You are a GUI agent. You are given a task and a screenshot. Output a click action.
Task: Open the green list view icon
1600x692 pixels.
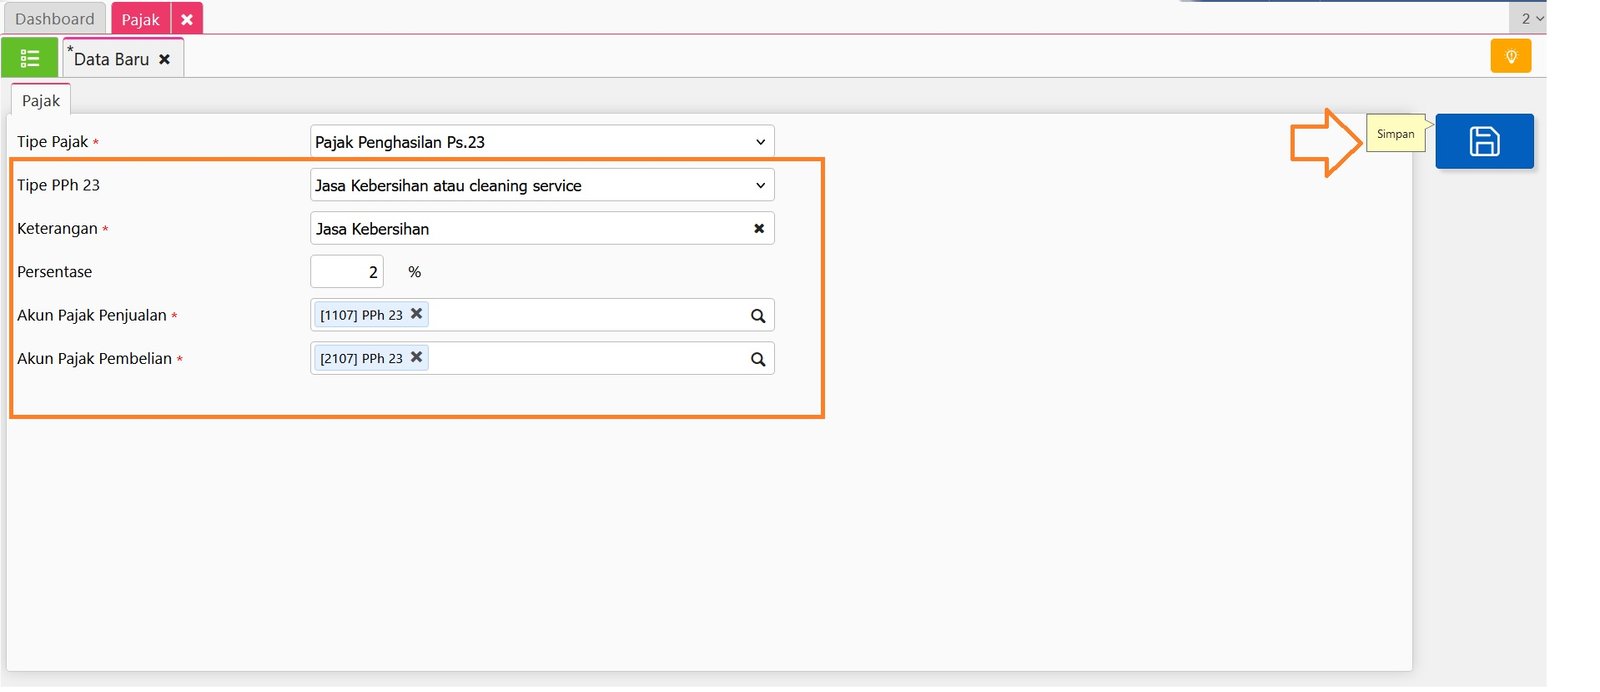[x=30, y=59]
